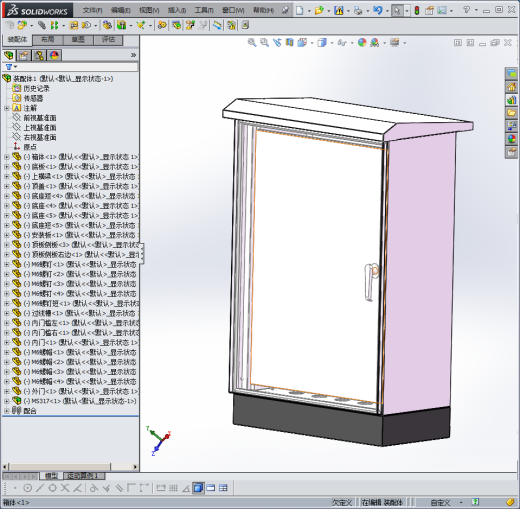This screenshot has height=509, width=520.
Task: Switch to the 运动算例1 bottom tab
Action: 84,476
